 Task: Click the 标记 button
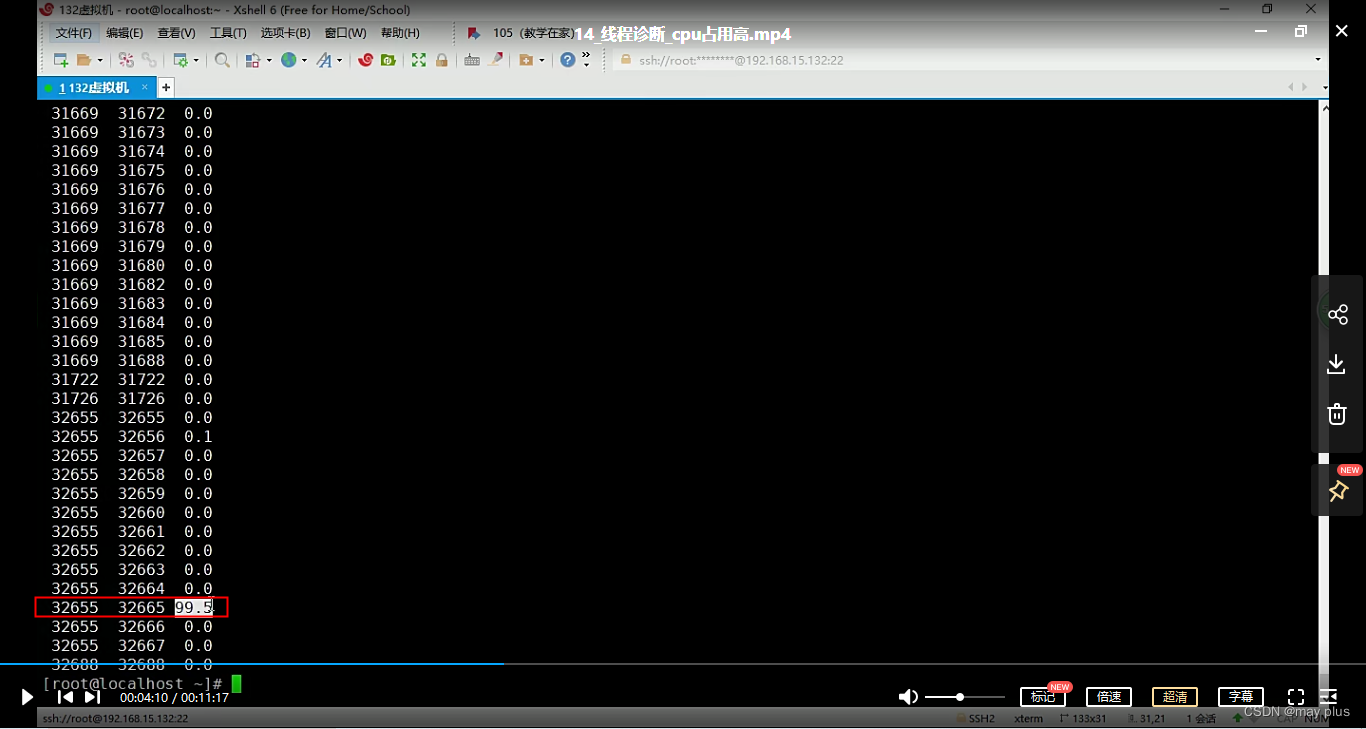[1042, 697]
